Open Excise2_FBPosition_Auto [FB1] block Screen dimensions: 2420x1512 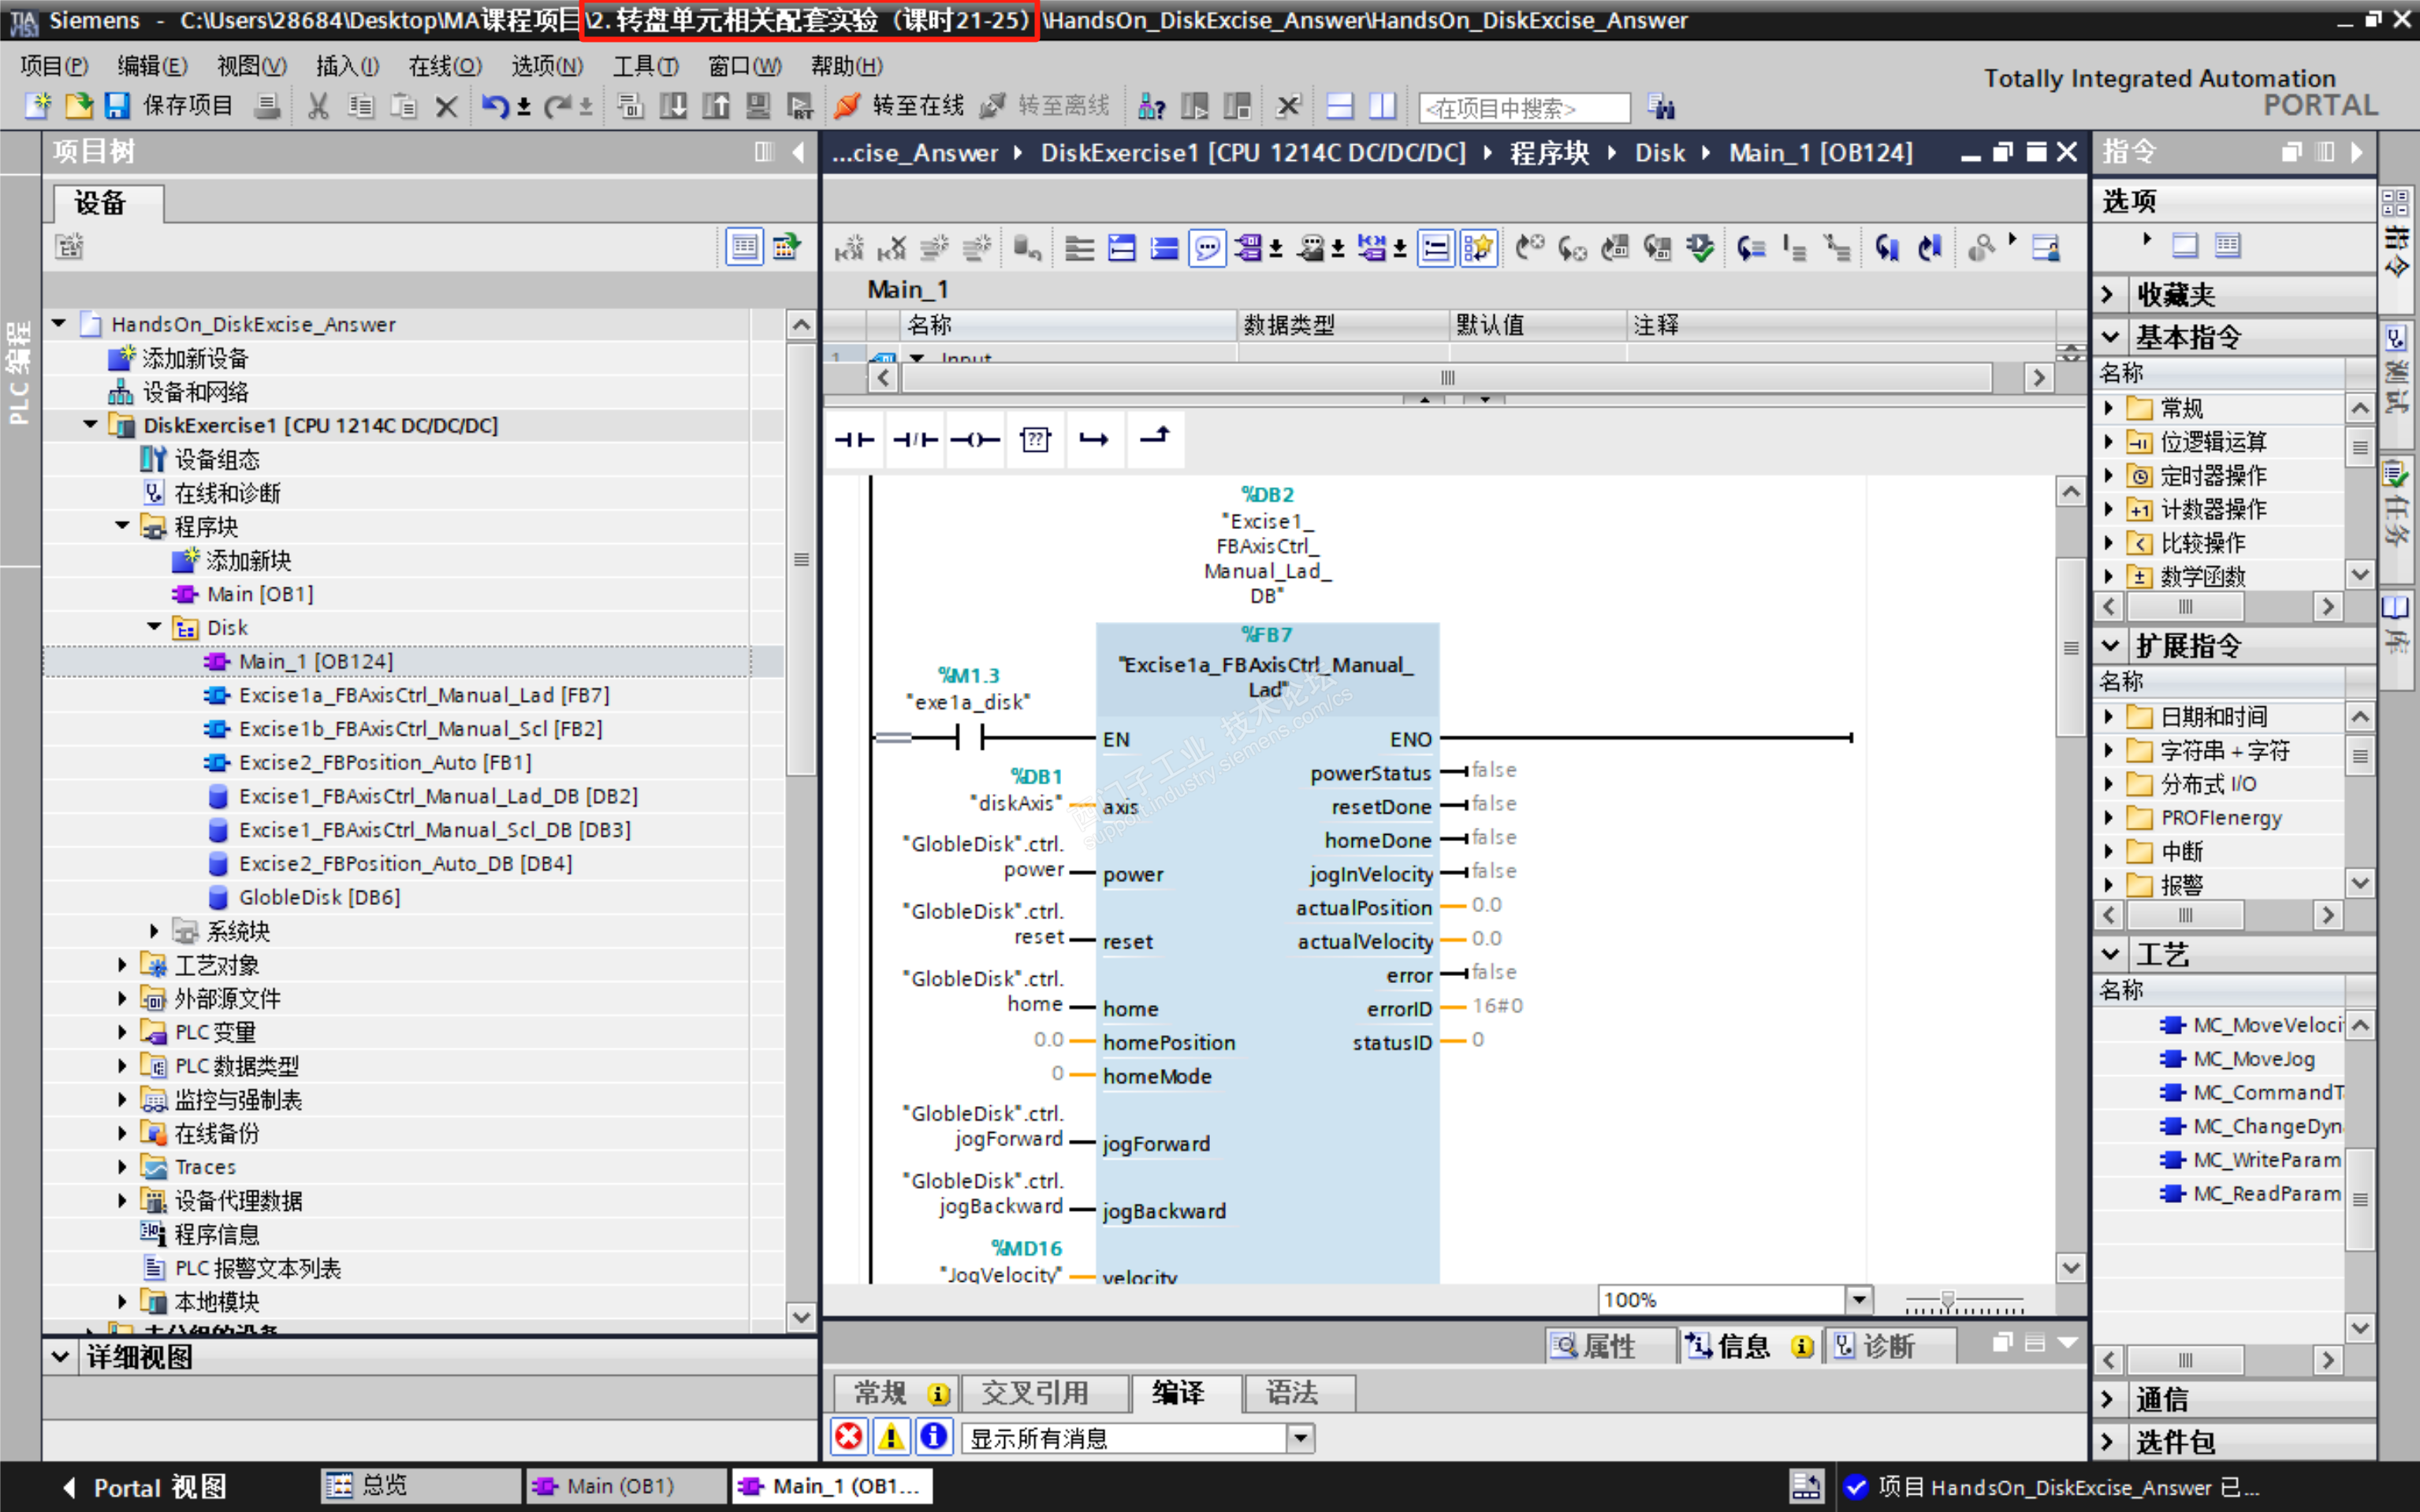[384, 762]
